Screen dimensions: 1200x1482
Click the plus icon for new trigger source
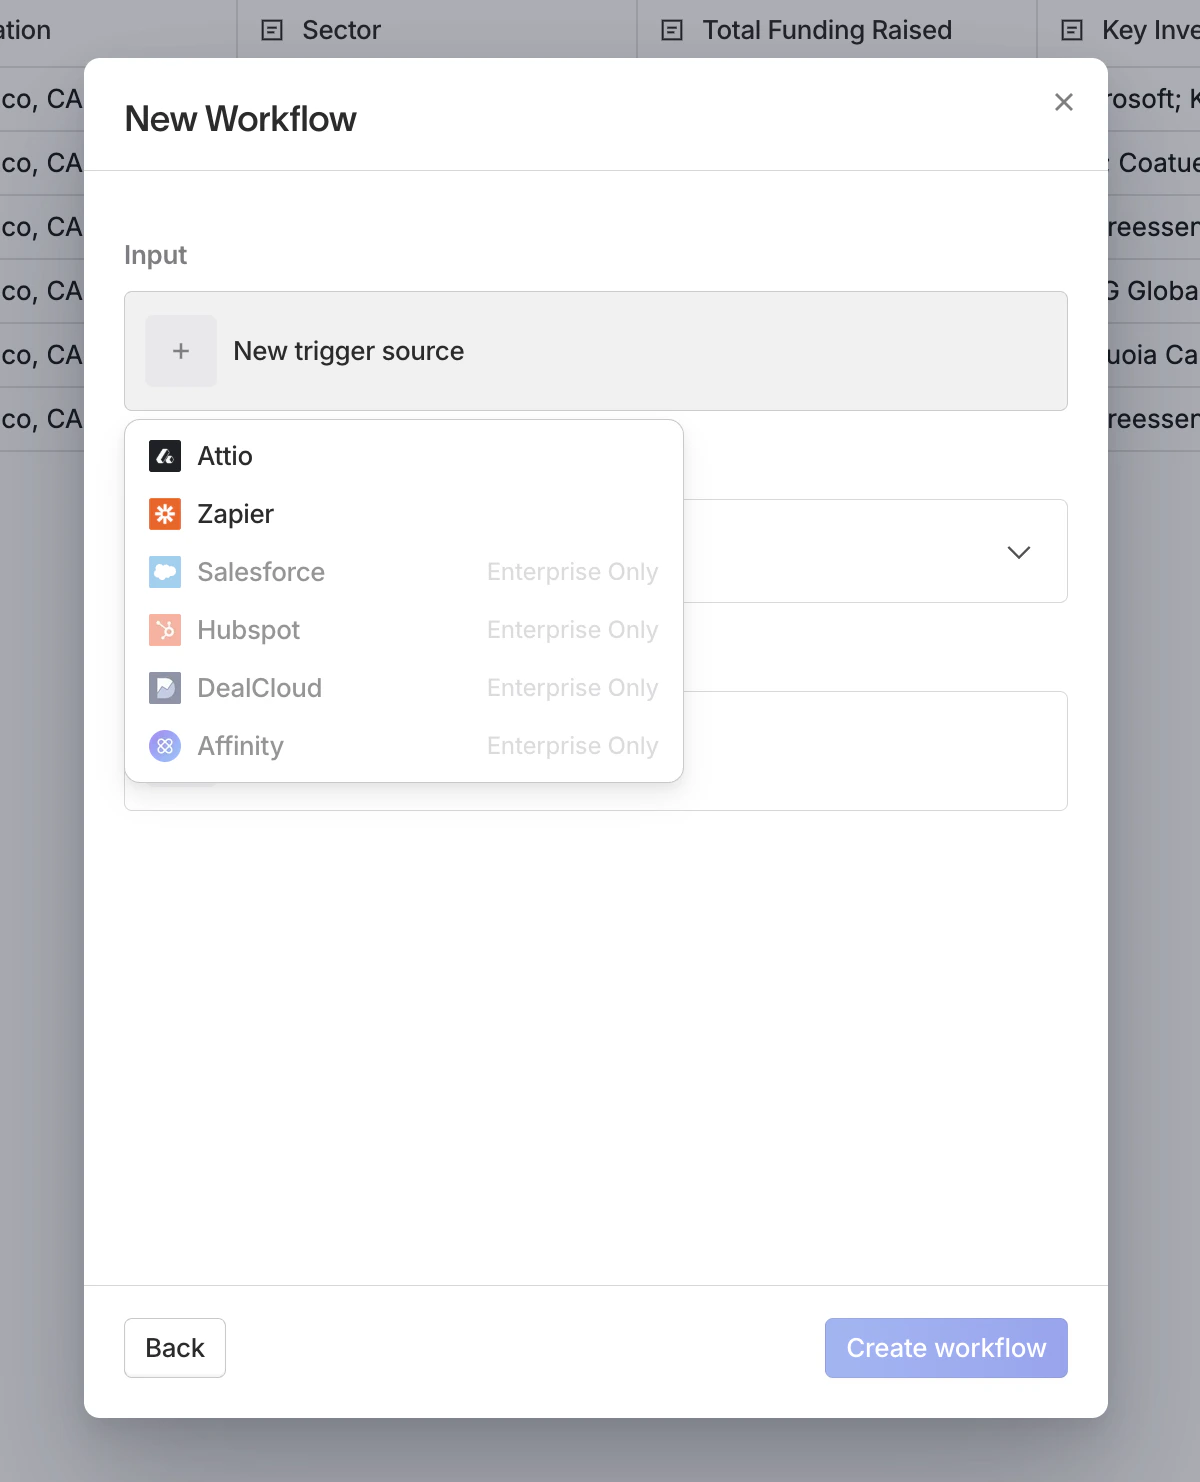click(181, 351)
